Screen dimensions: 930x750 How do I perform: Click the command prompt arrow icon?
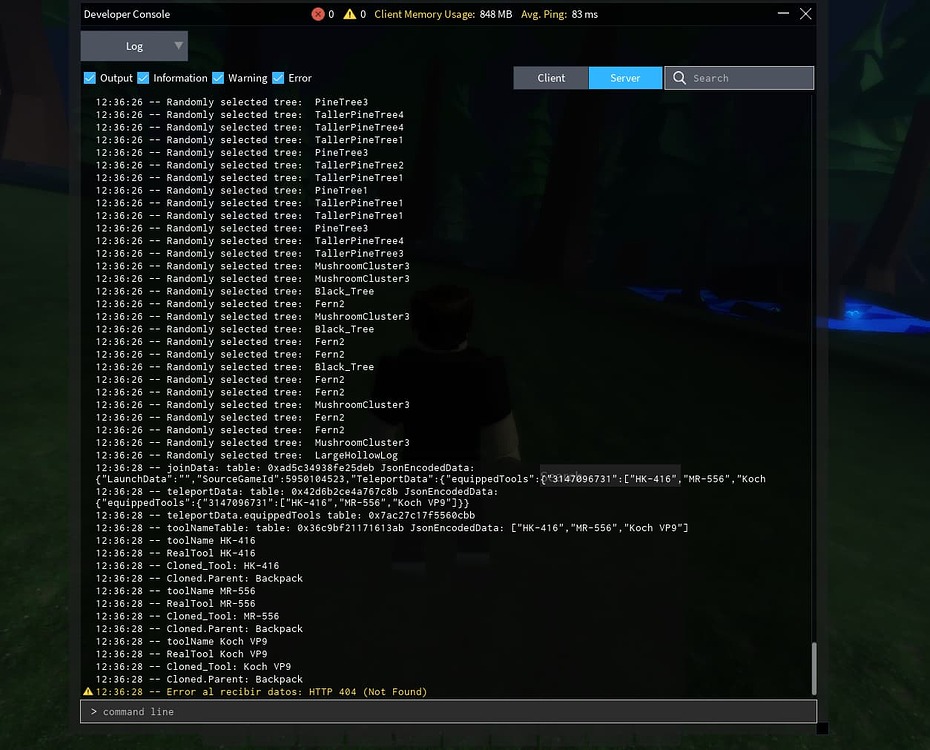[93, 711]
